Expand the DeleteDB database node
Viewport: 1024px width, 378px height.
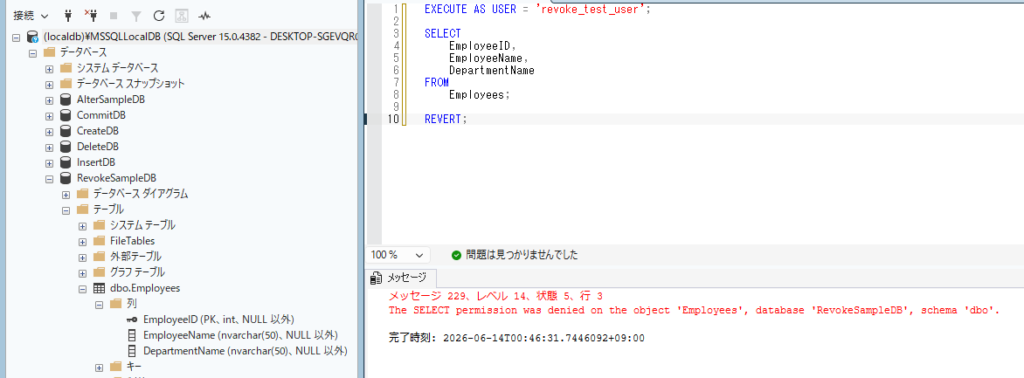click(x=49, y=147)
